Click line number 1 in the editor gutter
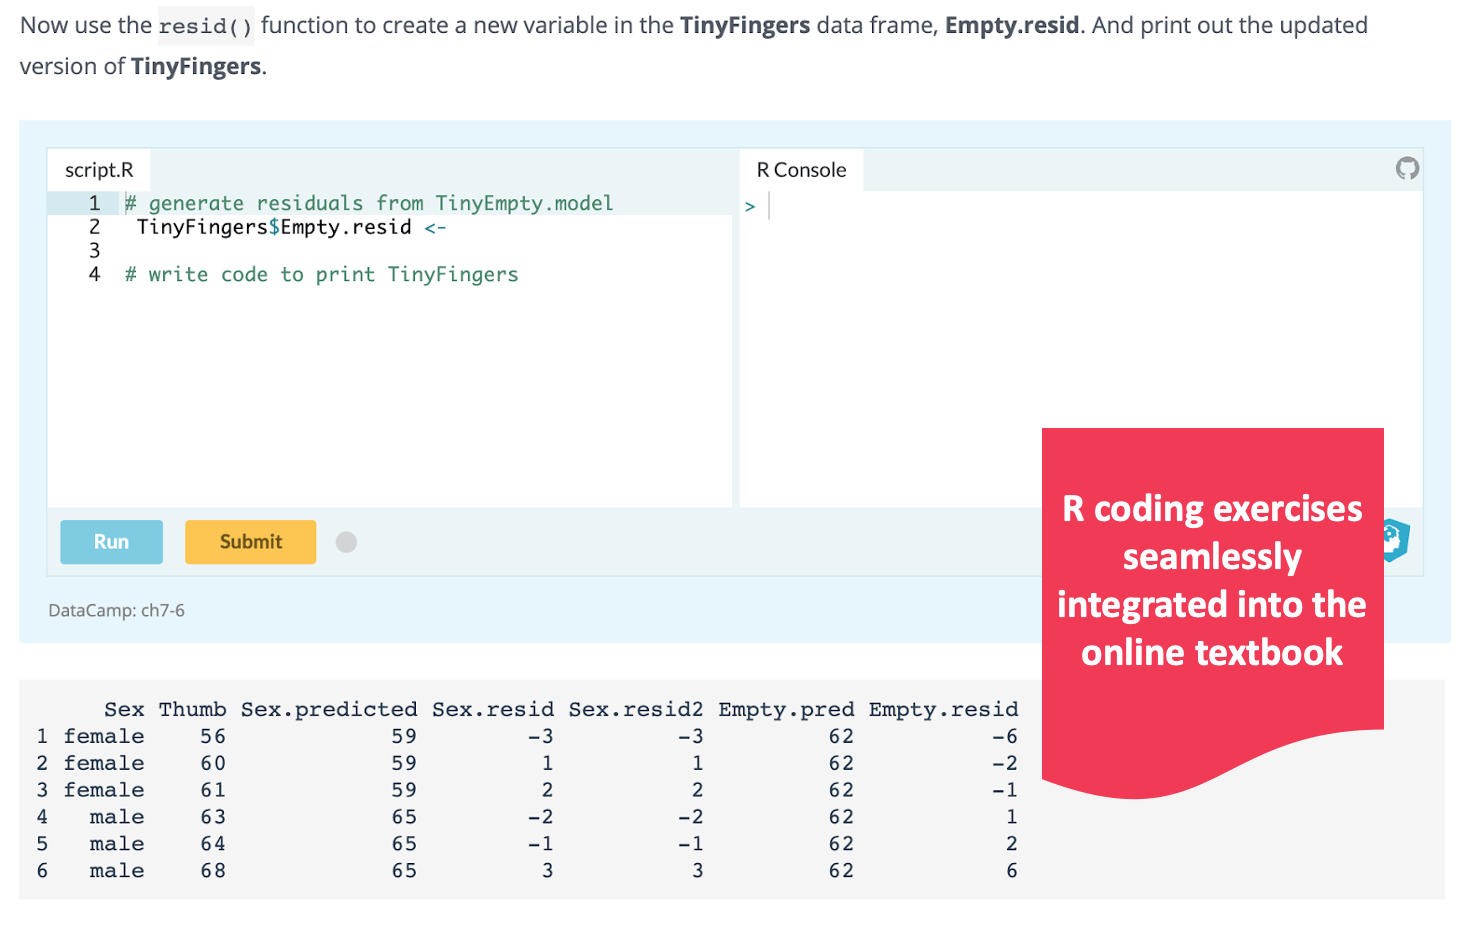 point(95,203)
